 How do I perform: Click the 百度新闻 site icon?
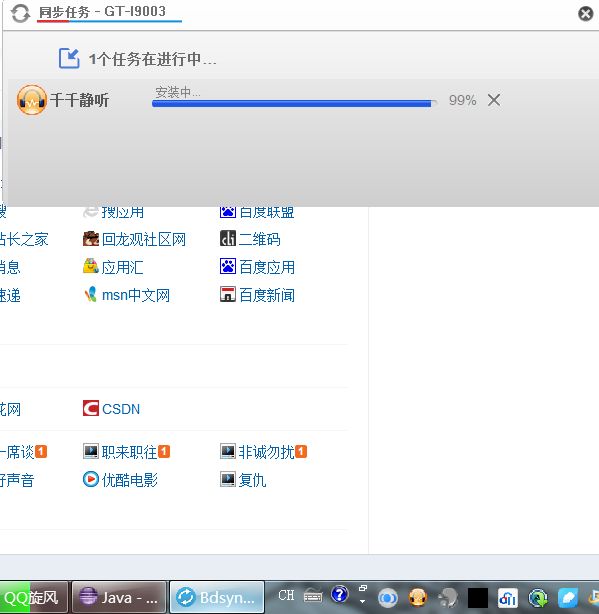point(228,294)
